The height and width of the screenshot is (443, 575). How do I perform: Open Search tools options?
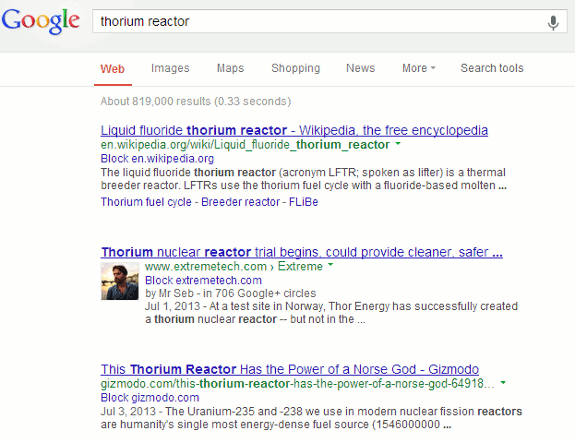(x=492, y=68)
